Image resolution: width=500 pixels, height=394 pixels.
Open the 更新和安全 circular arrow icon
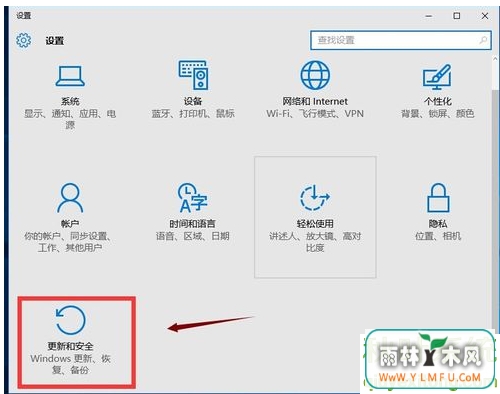coord(70,320)
